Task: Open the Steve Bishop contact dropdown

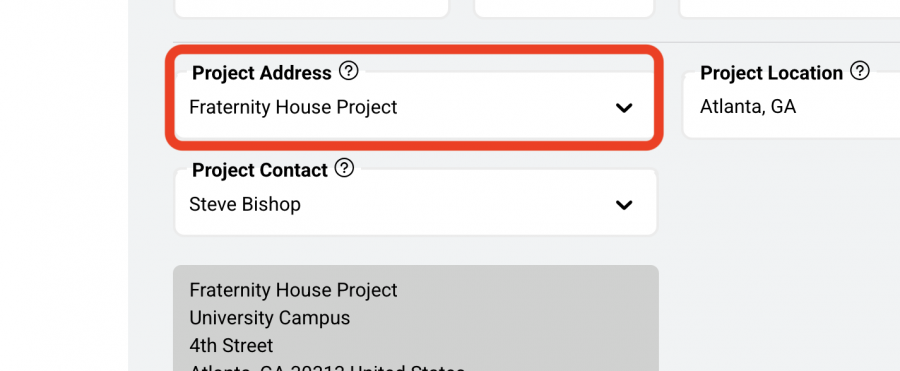Action: click(415, 202)
